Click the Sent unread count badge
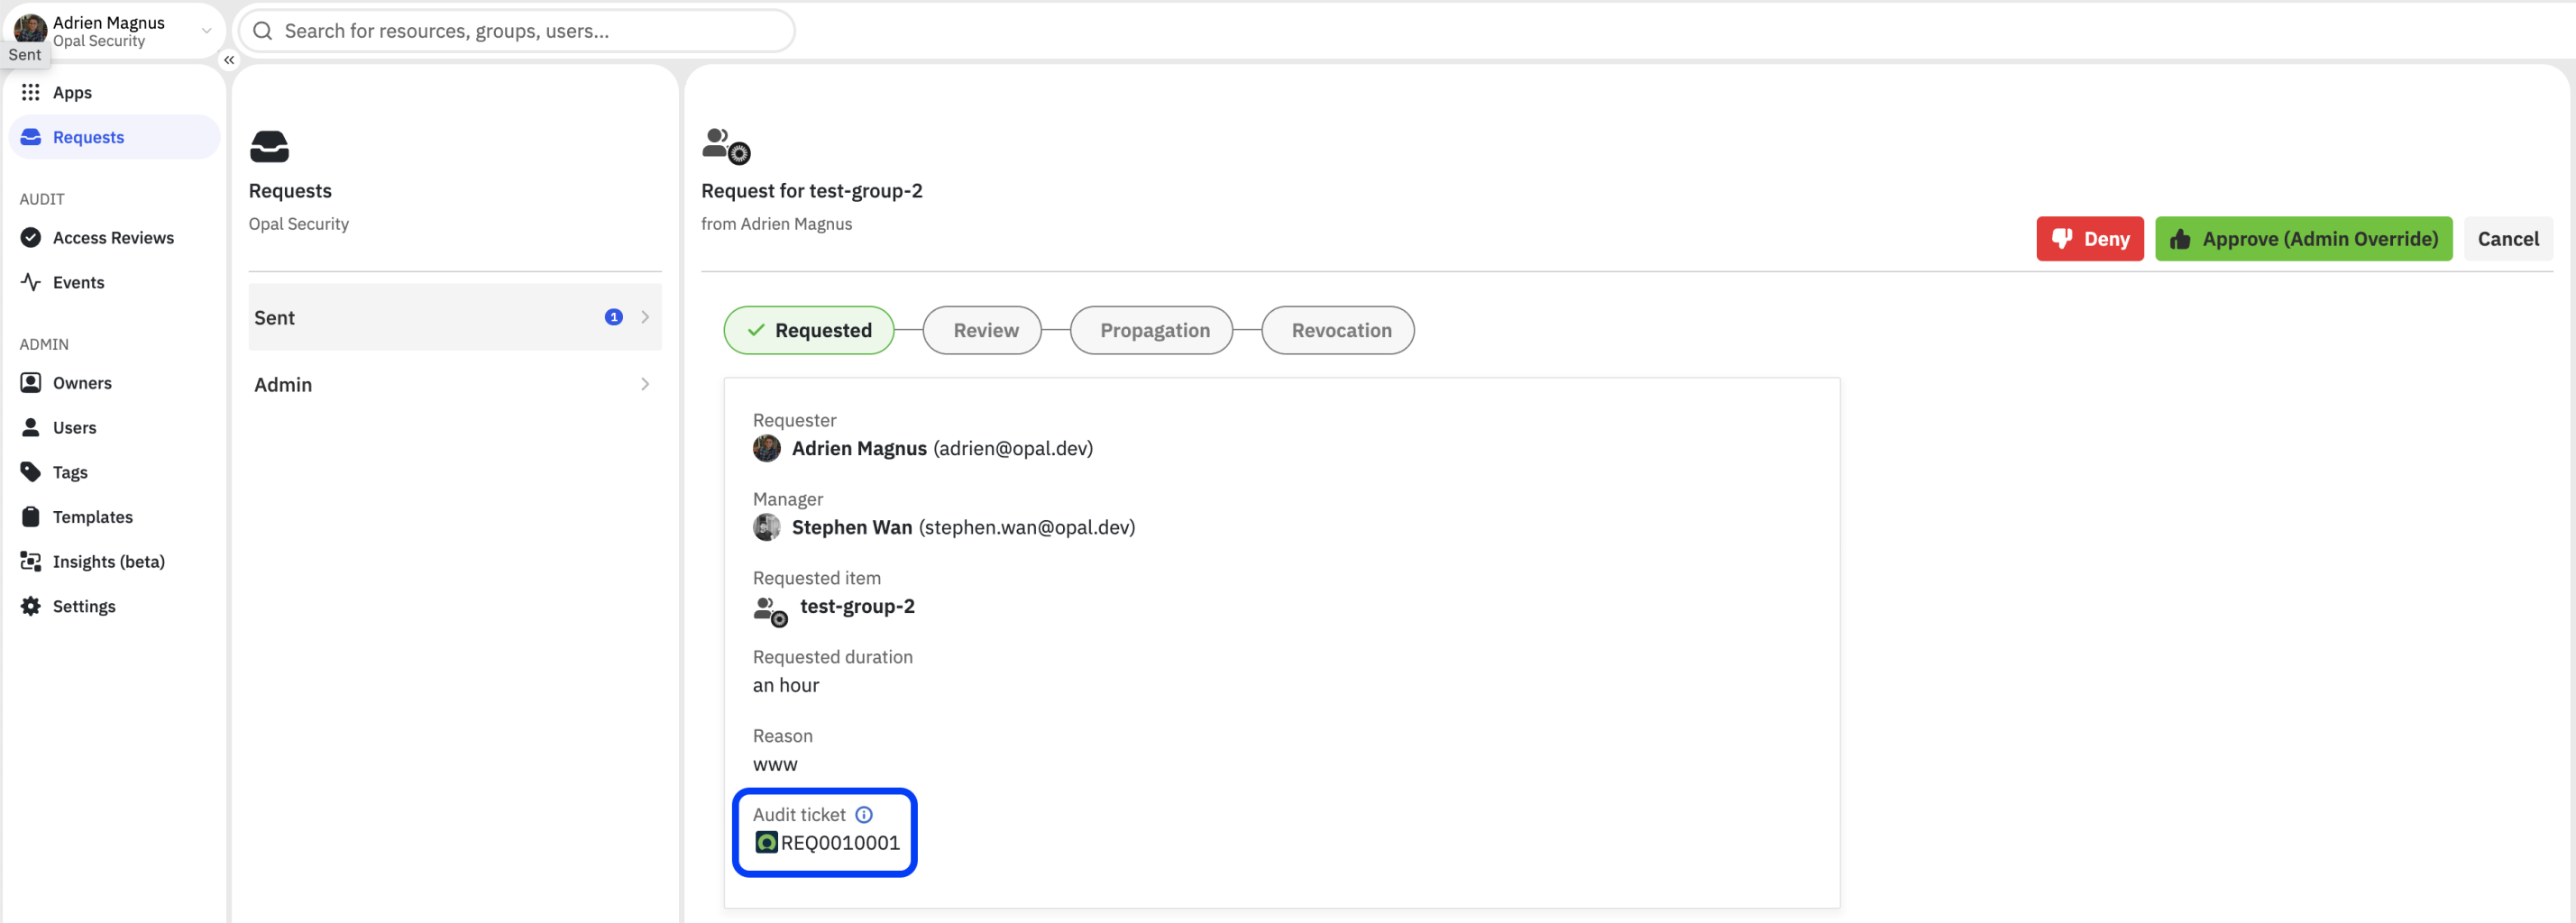This screenshot has width=2576, height=923. point(614,317)
